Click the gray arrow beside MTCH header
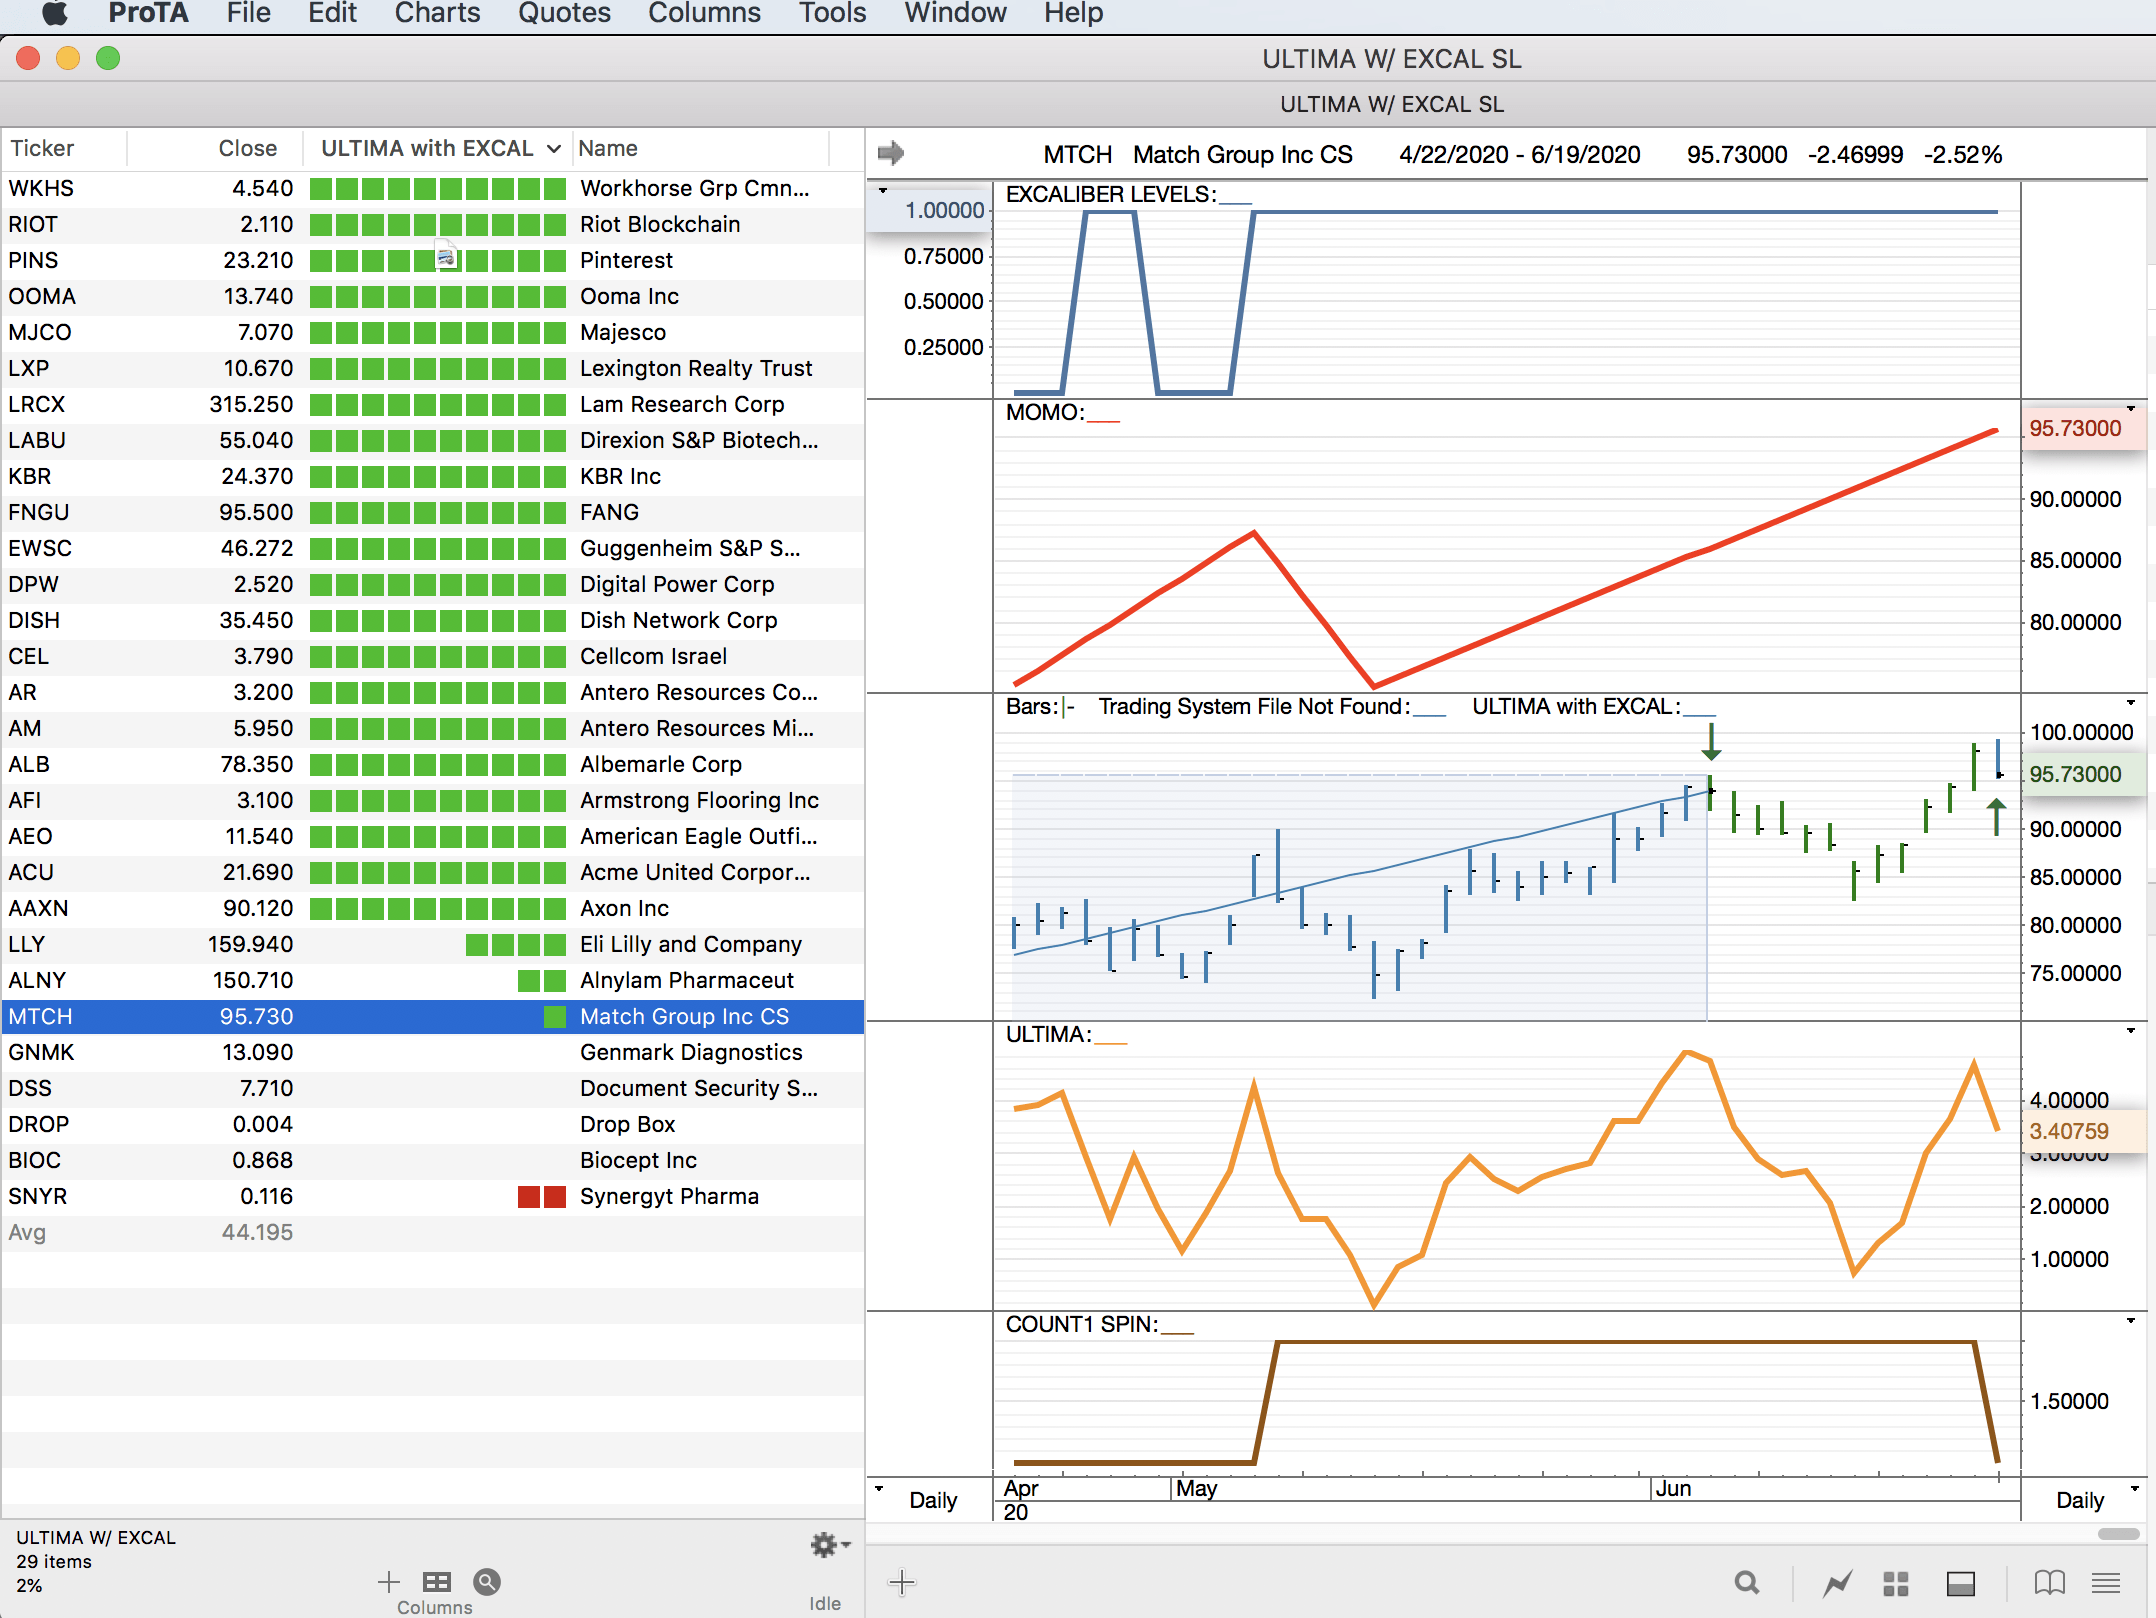Image resolution: width=2156 pixels, height=1618 pixels. (890, 153)
